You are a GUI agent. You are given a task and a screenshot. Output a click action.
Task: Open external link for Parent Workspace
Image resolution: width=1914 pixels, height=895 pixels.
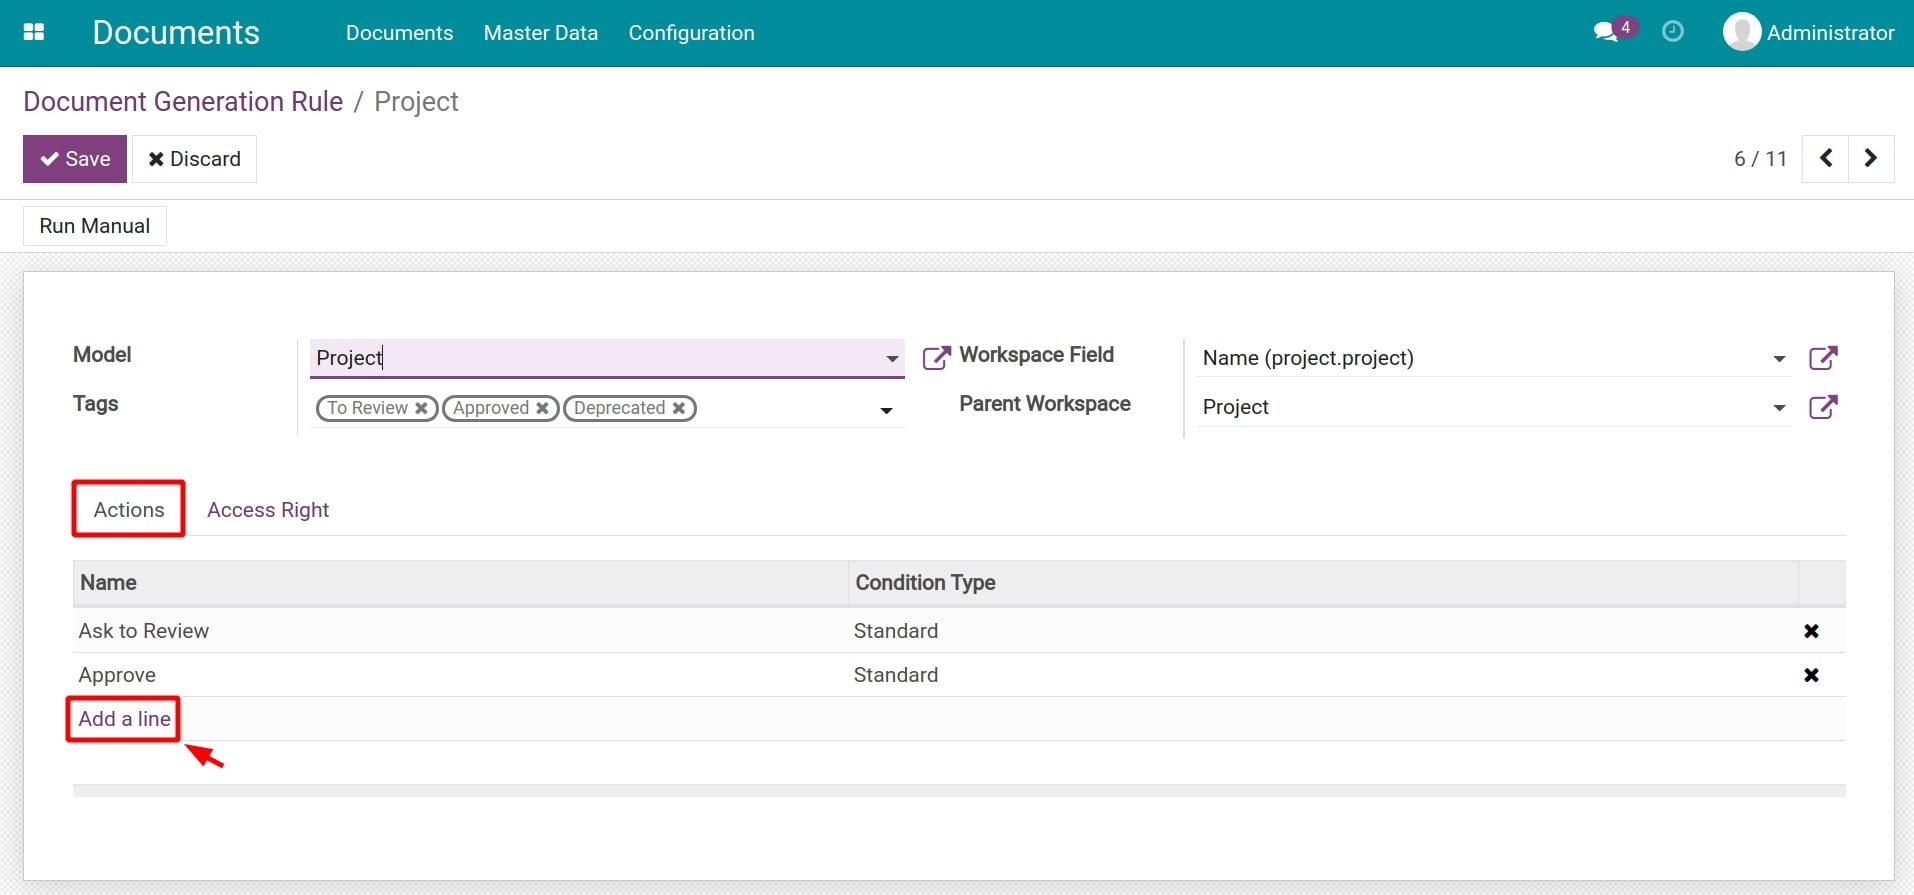(1823, 407)
